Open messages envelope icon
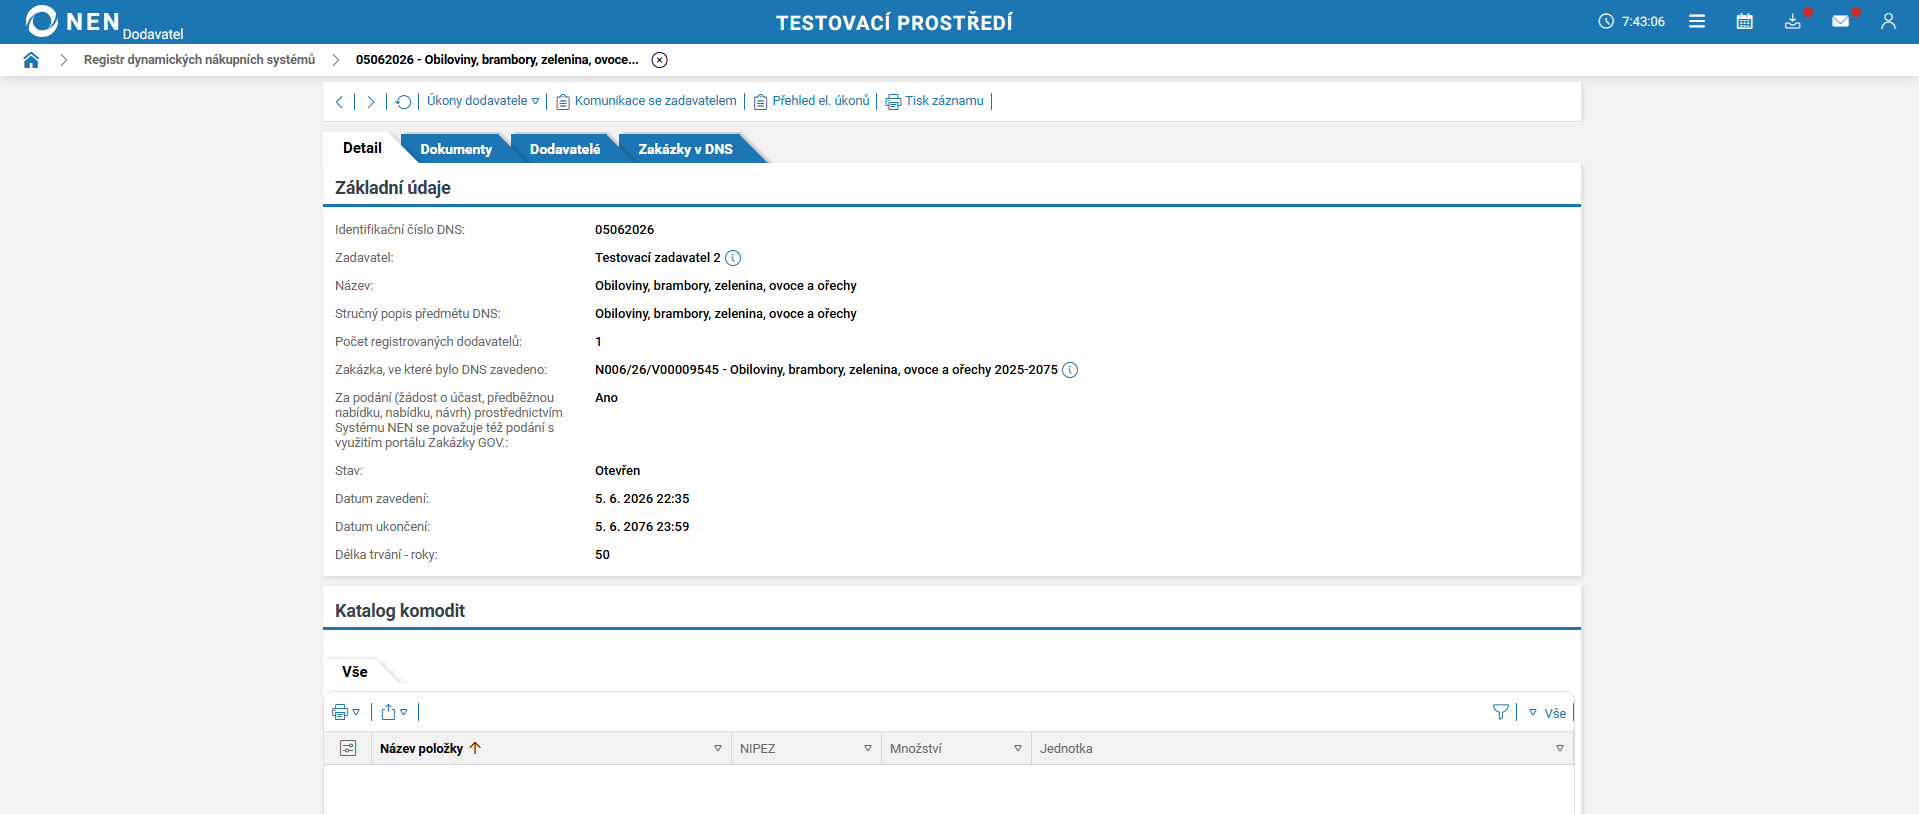1919x814 pixels. tap(1841, 21)
